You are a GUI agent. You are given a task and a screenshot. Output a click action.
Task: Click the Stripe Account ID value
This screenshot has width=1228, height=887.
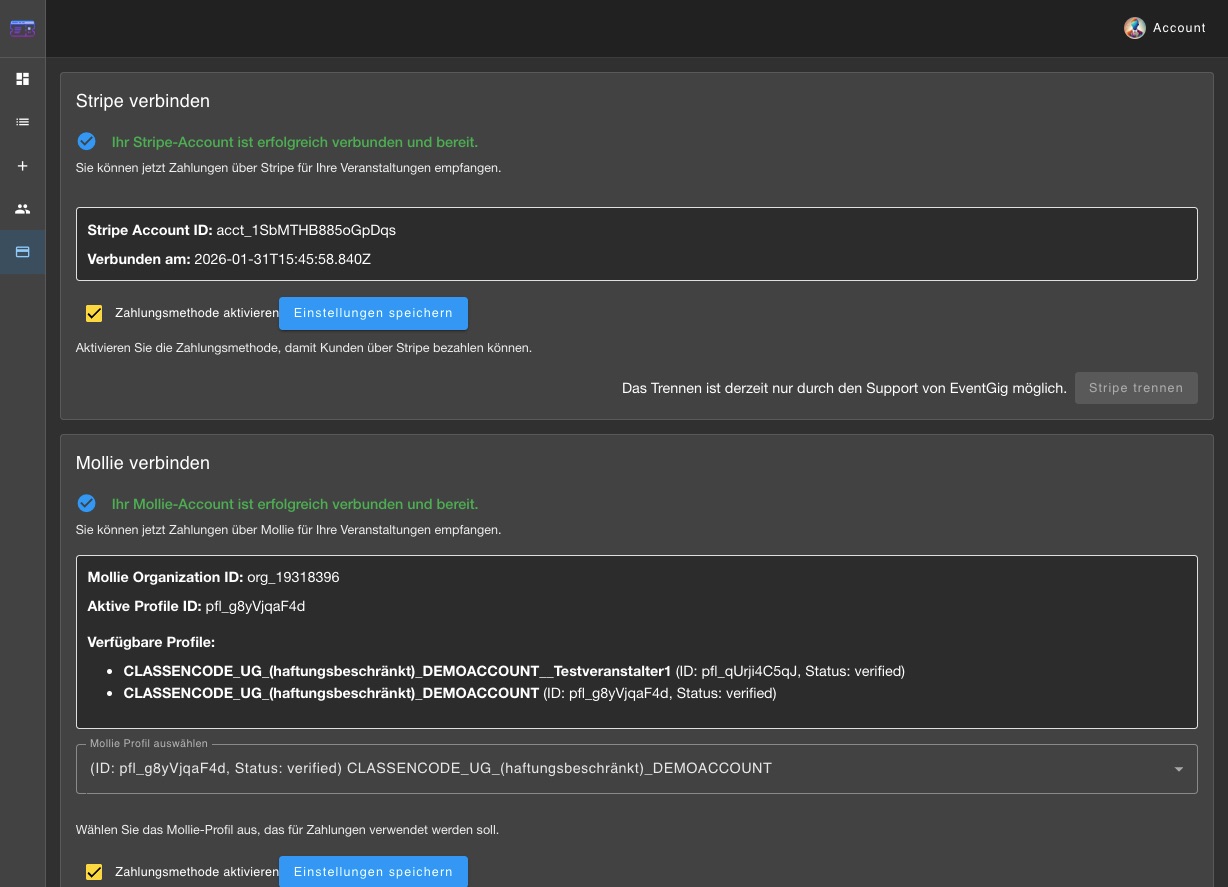tap(306, 230)
